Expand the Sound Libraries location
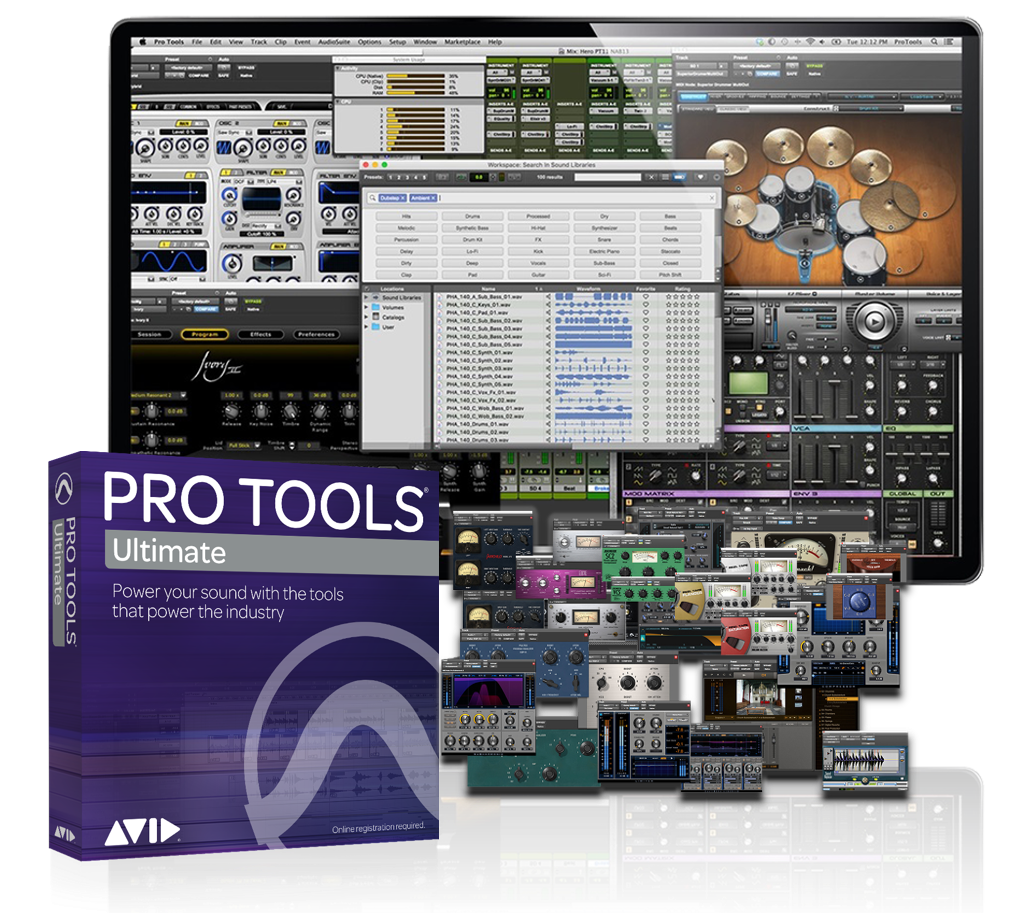 [x=367, y=298]
